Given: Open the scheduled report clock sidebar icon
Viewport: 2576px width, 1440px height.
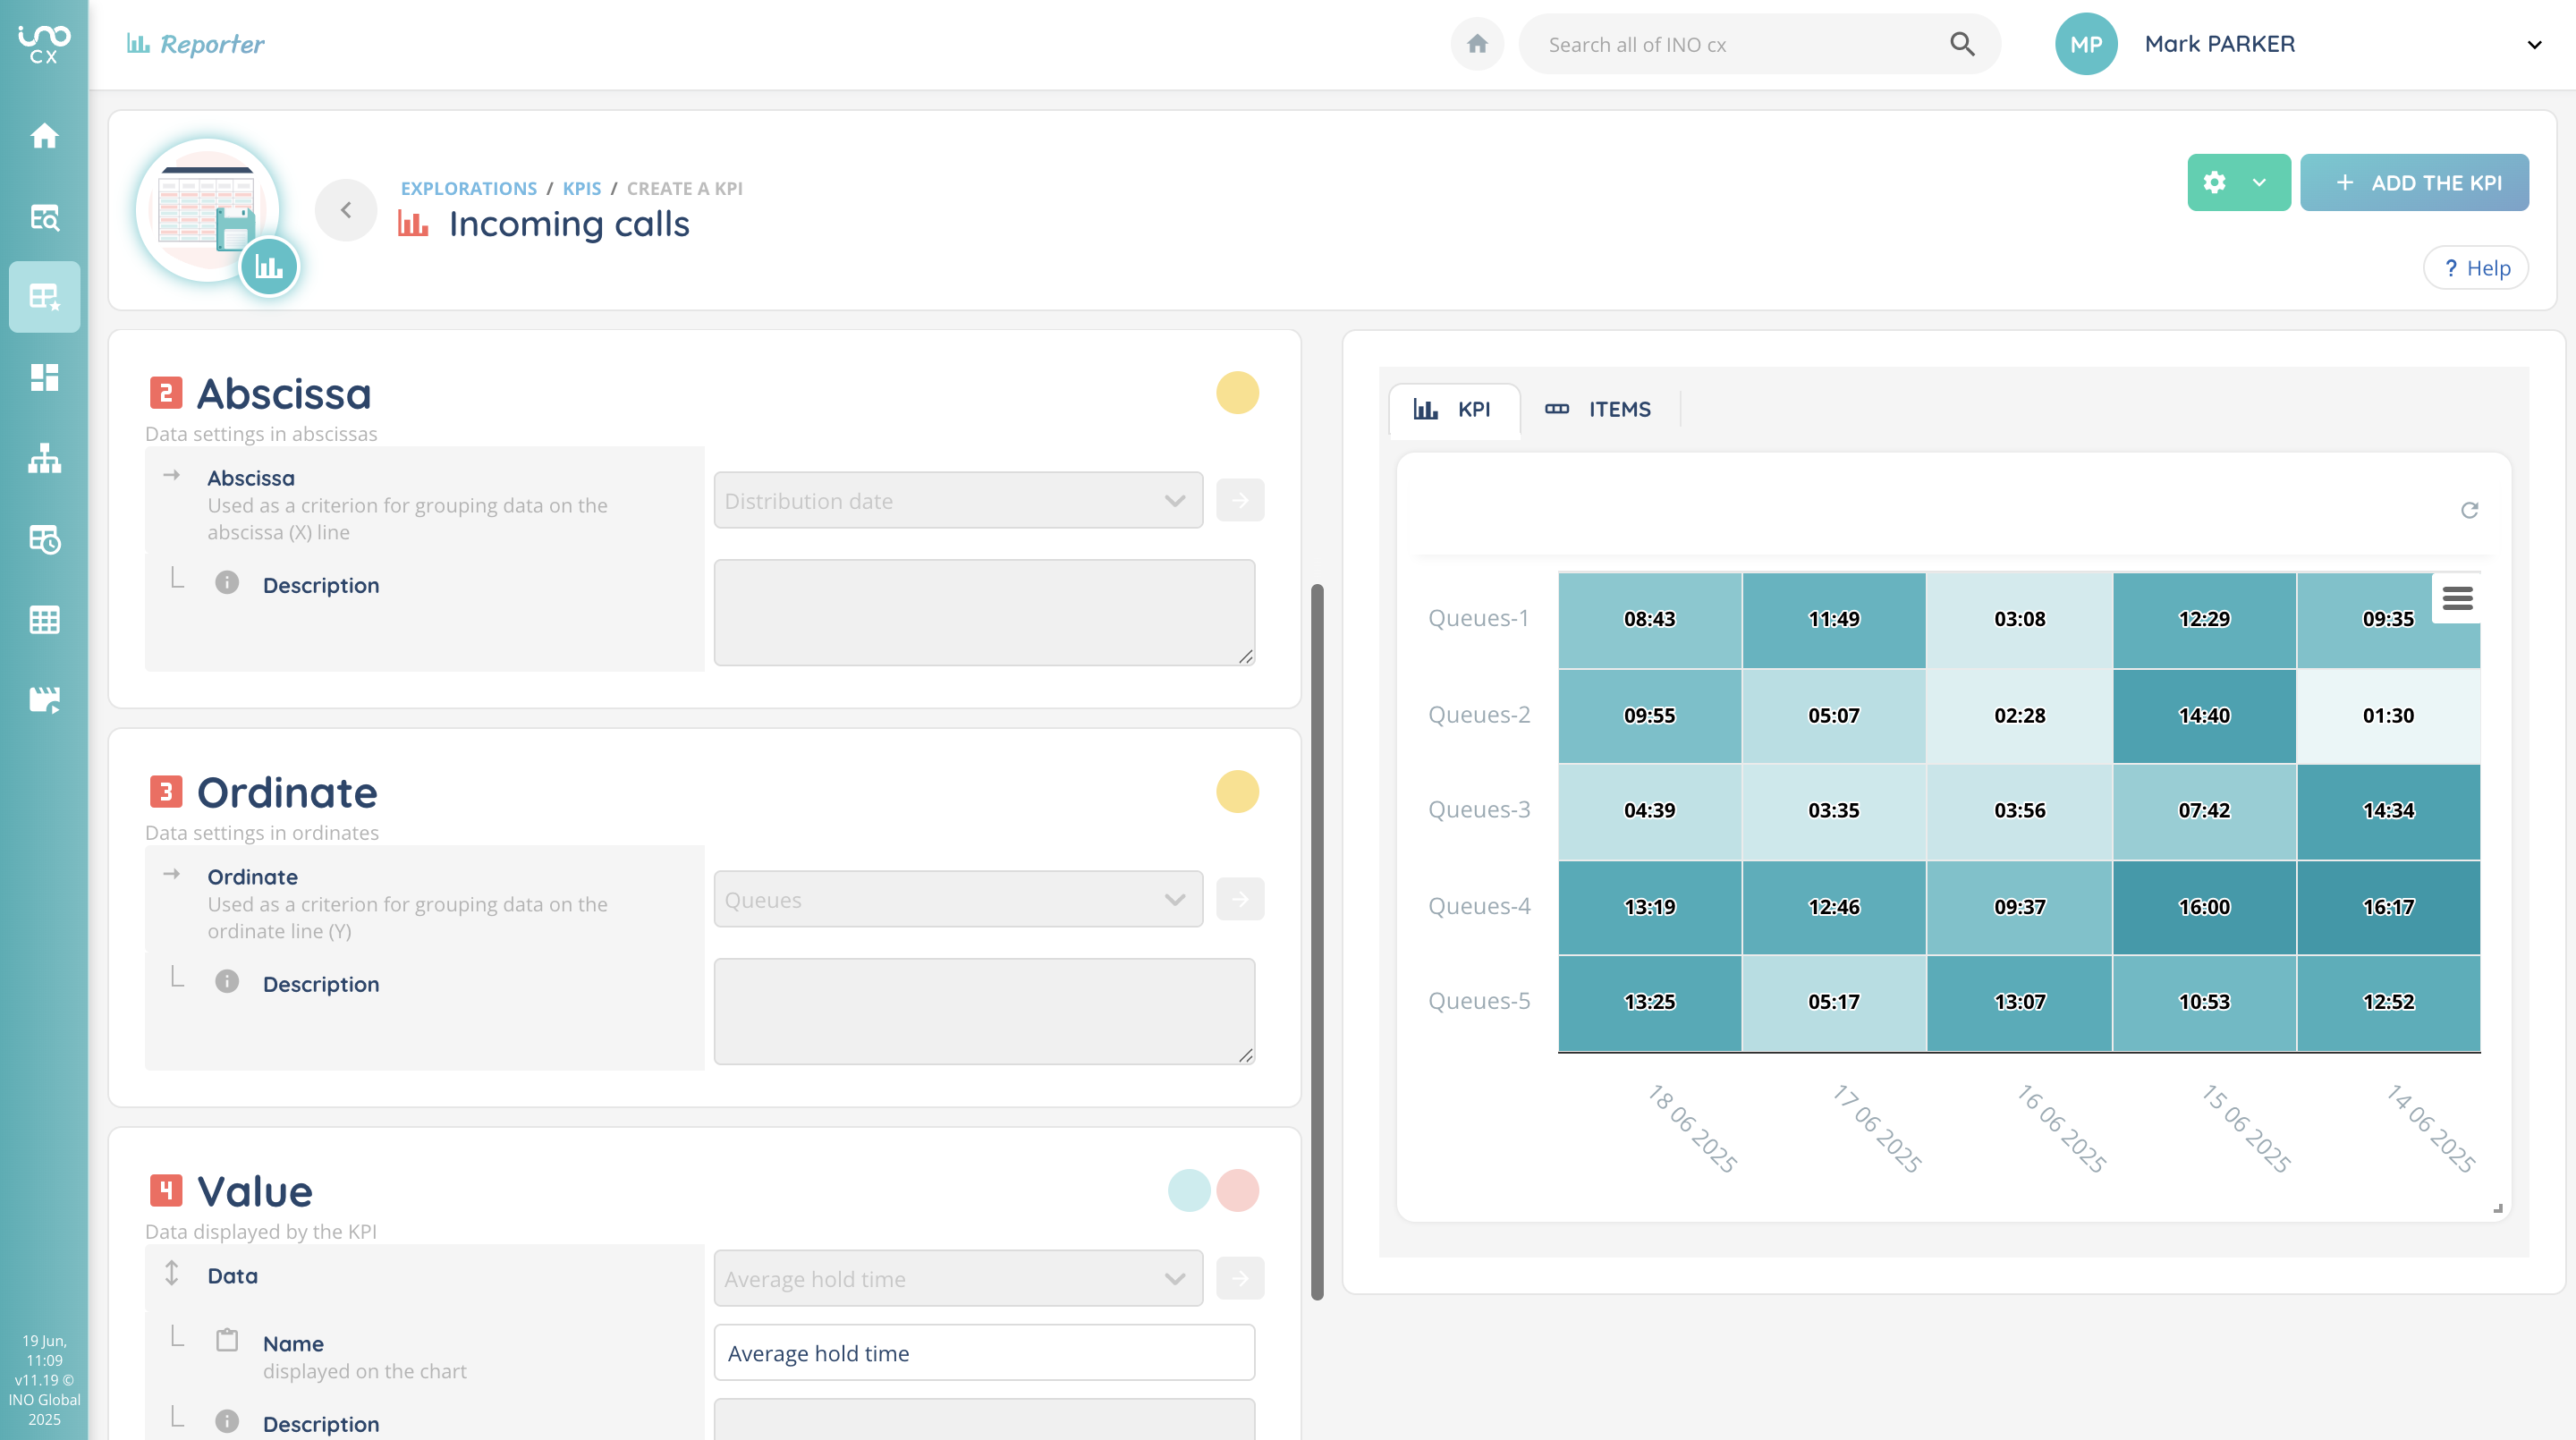Looking at the screenshot, I should 44,539.
